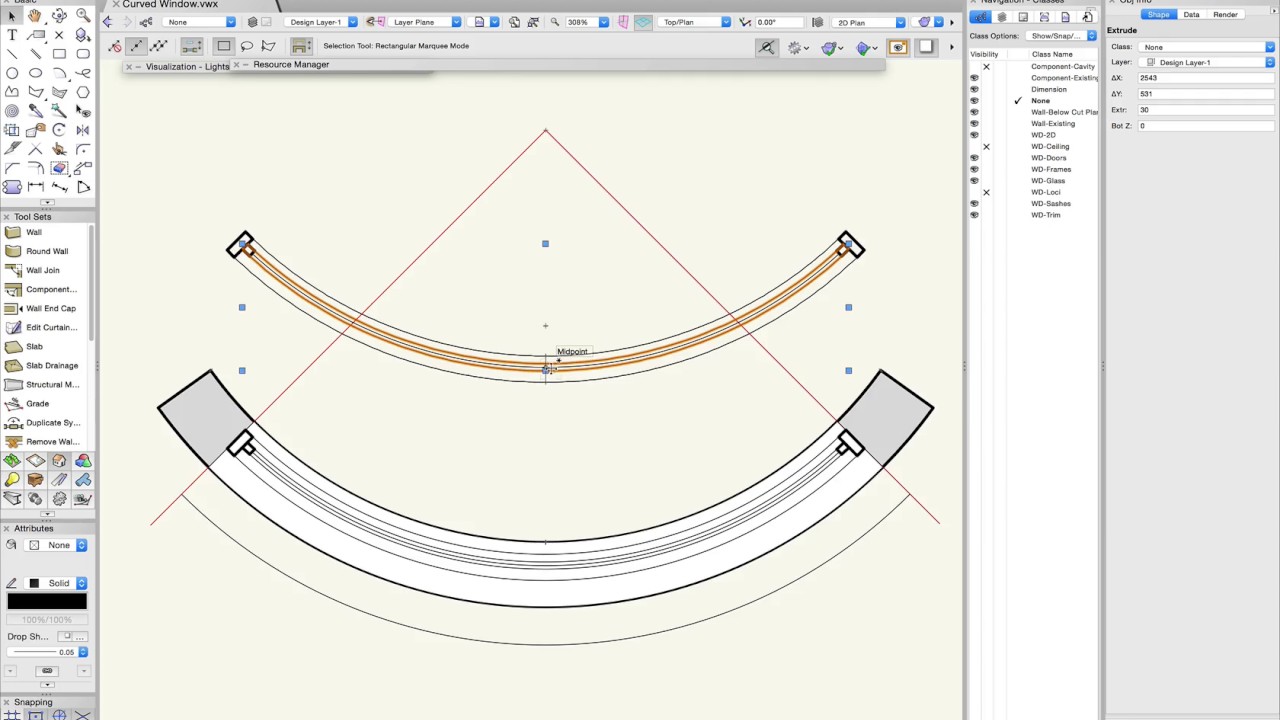The width and height of the screenshot is (1280, 720).
Task: Select the Oval tool
Action: pyautogui.click(x=35, y=73)
